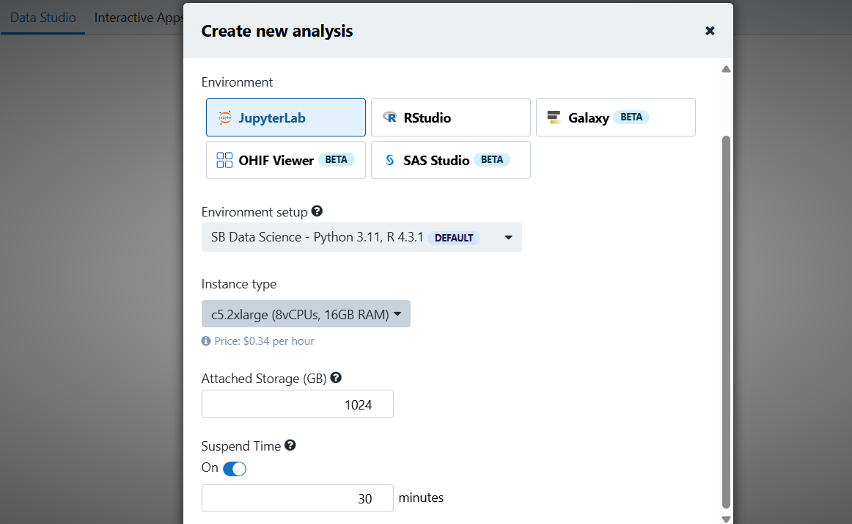Click the Attached Storage help icon
Viewport: 852px width, 524px height.
tap(336, 377)
